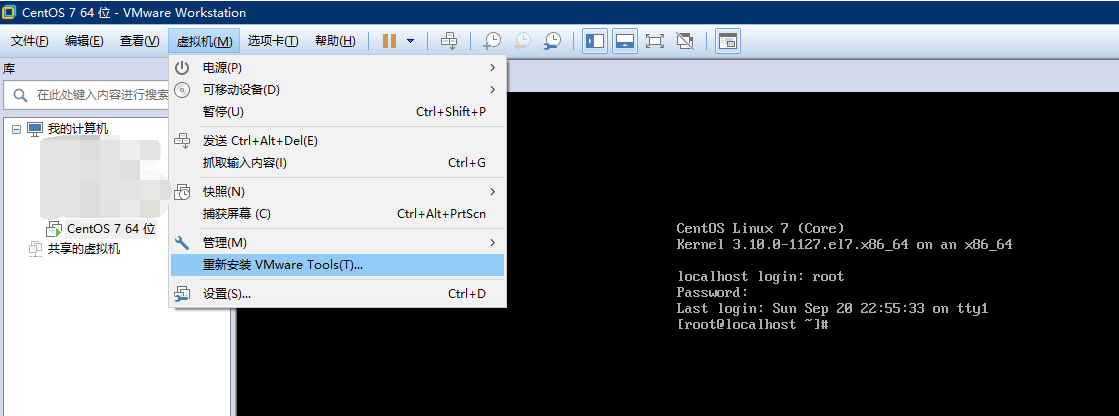
Task: Open the 查看(V) menu
Action: [139, 41]
